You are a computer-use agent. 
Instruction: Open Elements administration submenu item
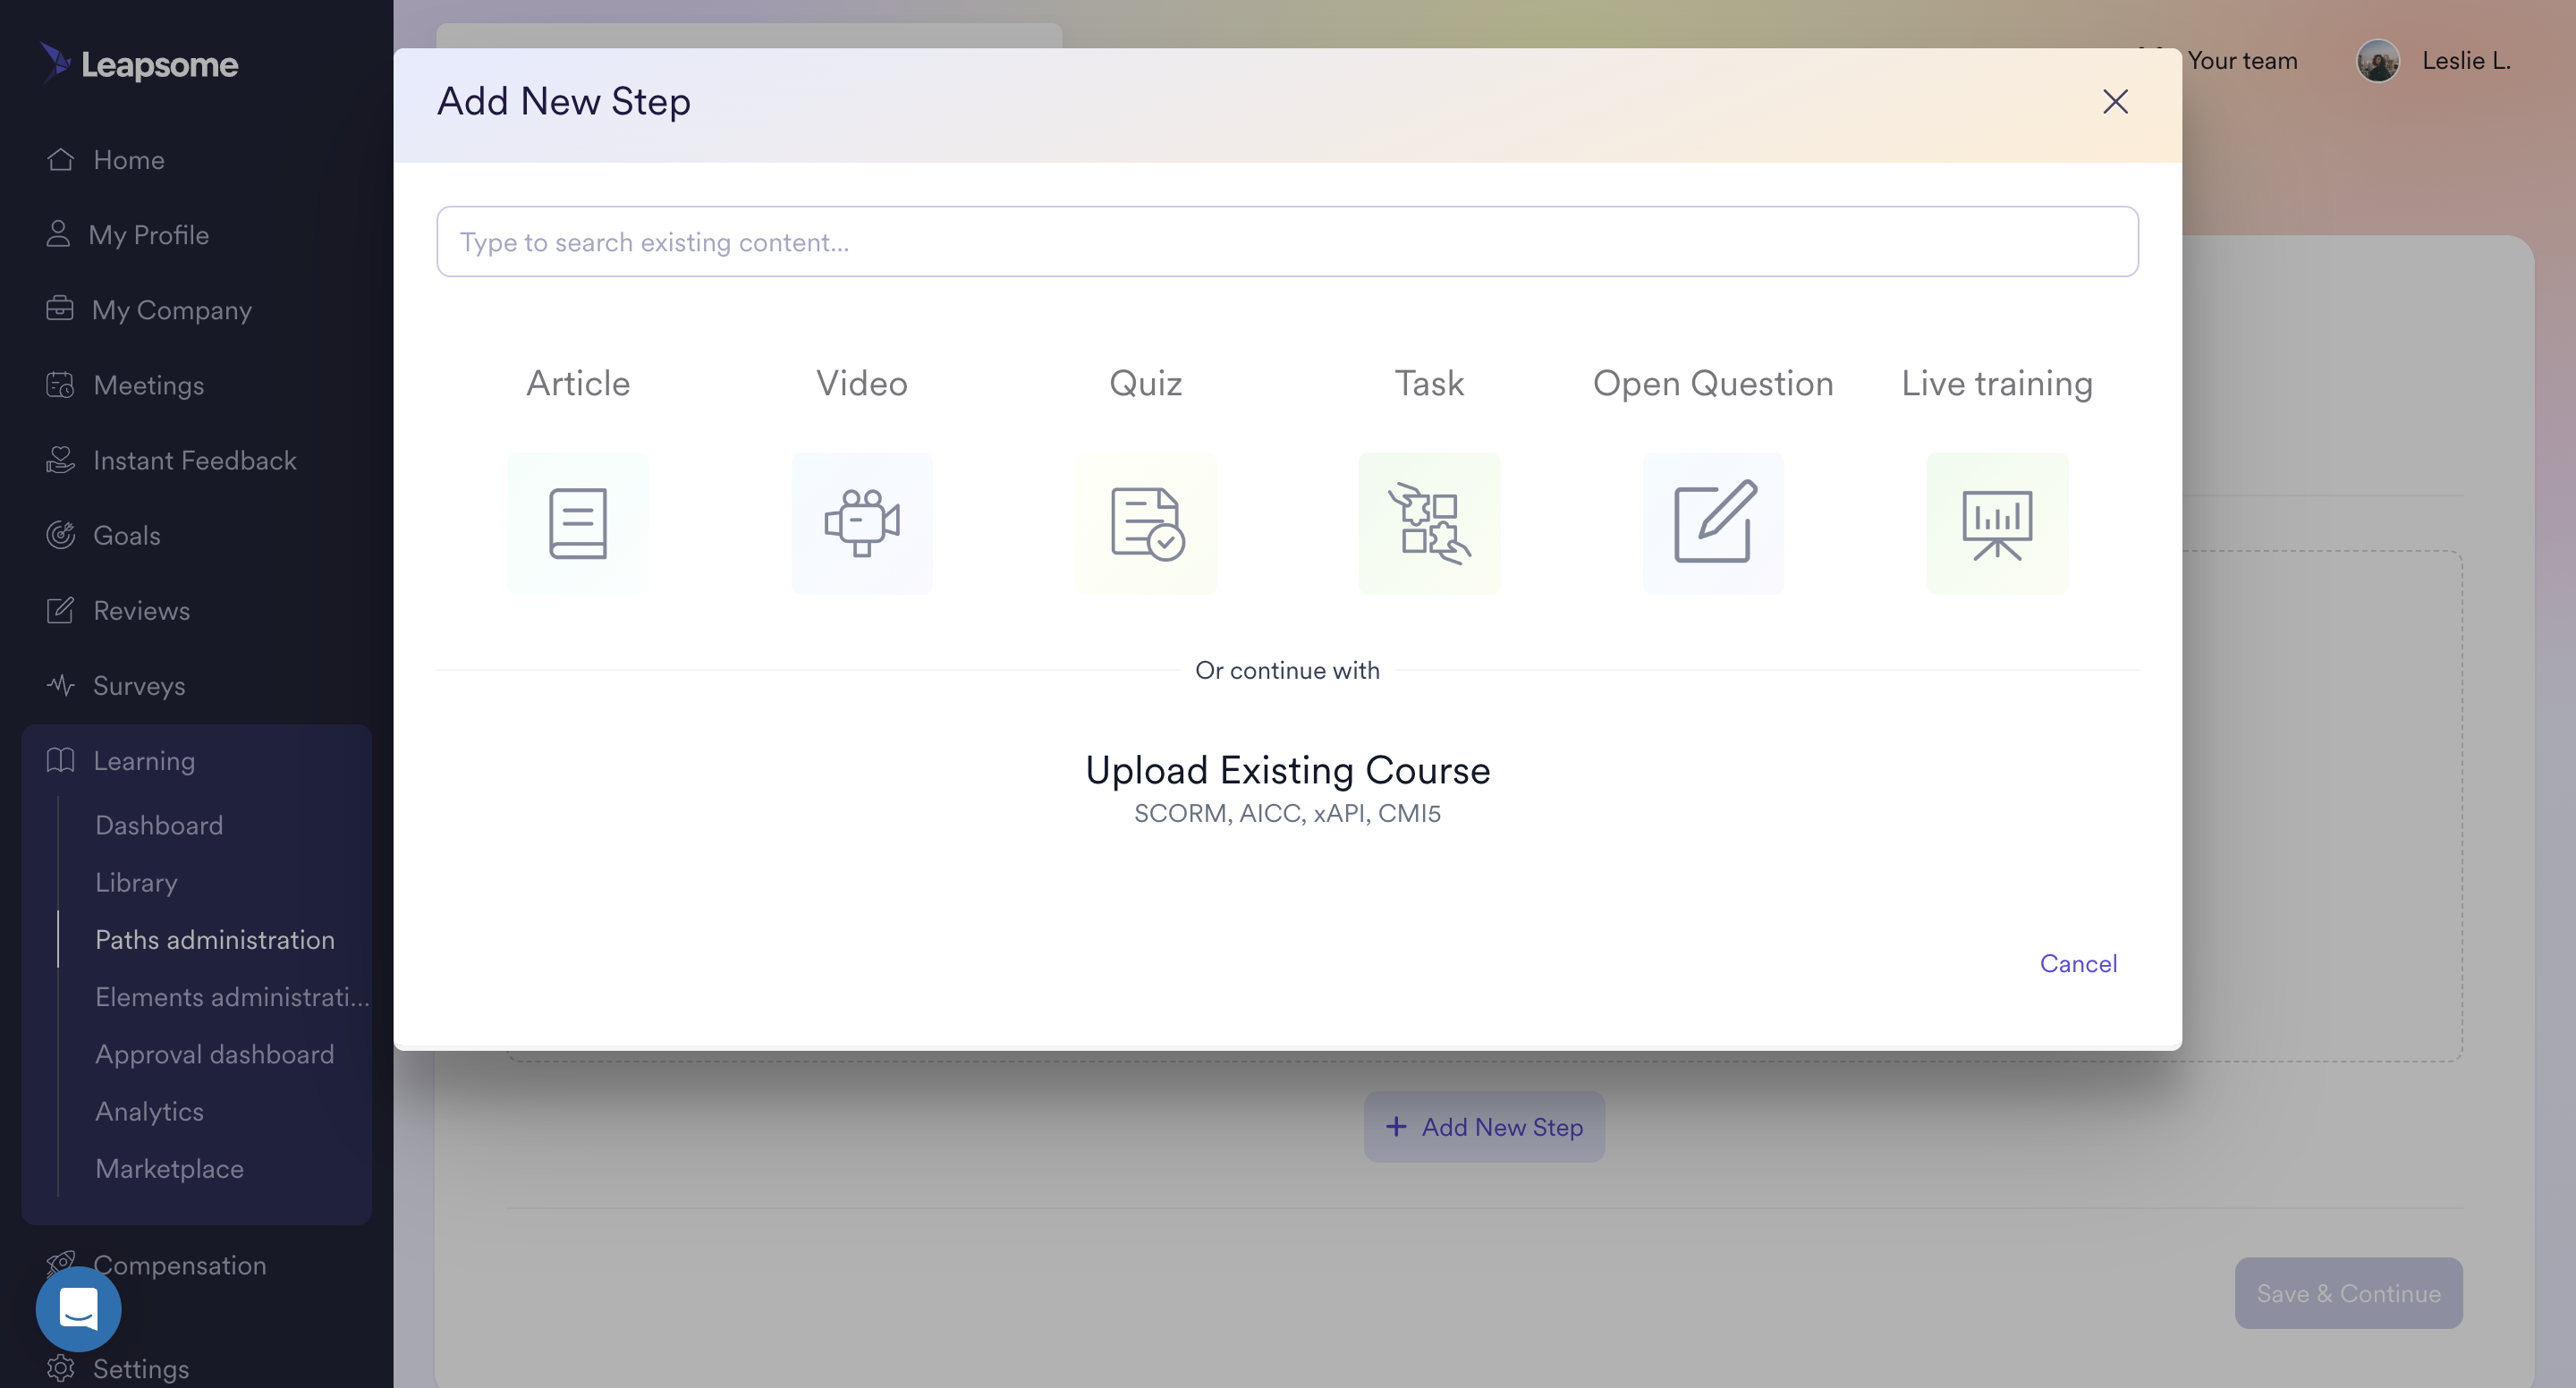pyautogui.click(x=232, y=997)
